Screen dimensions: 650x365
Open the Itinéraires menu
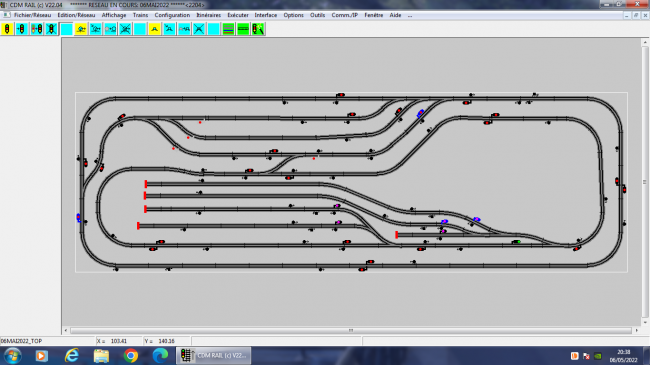(209, 15)
